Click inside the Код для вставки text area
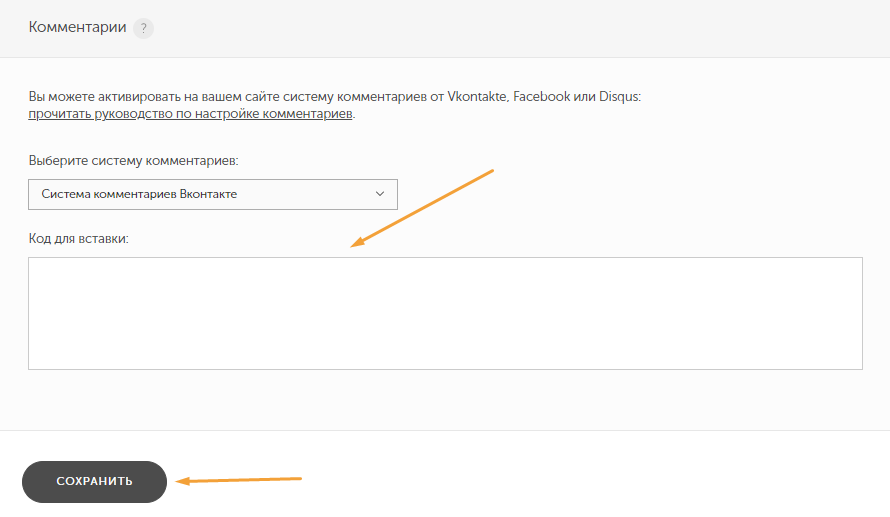890x517 pixels. 446,313
